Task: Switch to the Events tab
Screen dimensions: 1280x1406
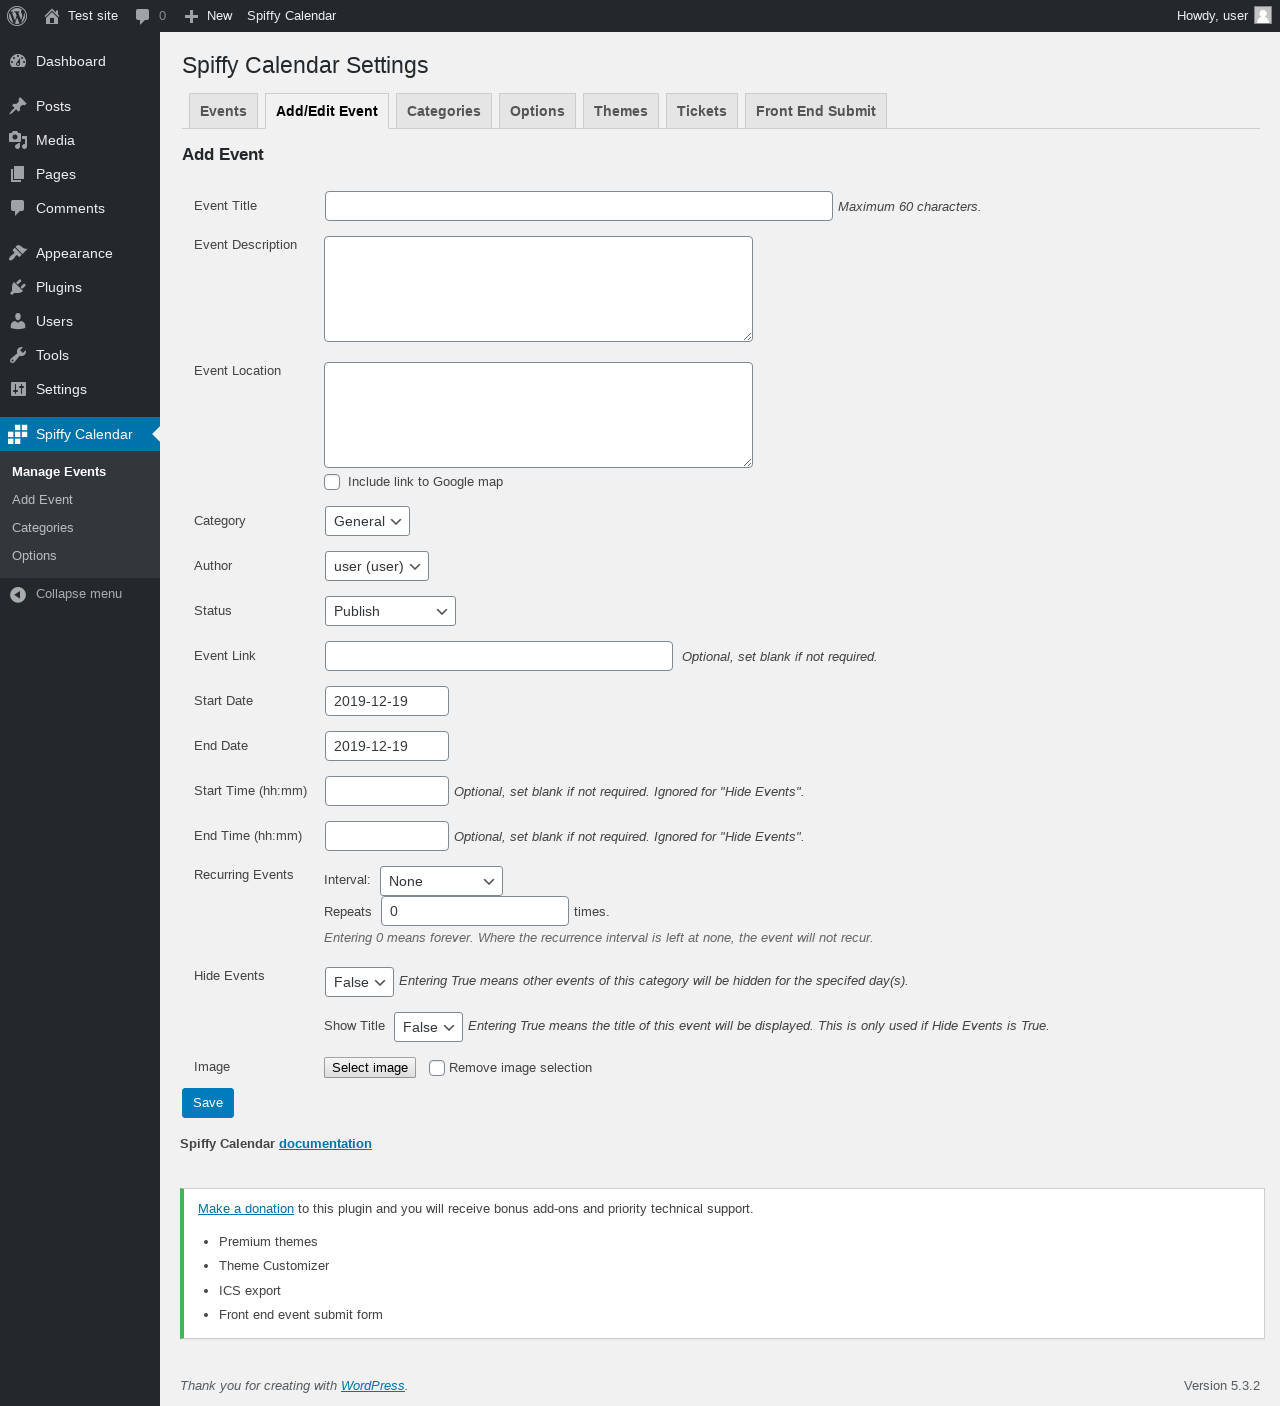Action: pyautogui.click(x=223, y=111)
